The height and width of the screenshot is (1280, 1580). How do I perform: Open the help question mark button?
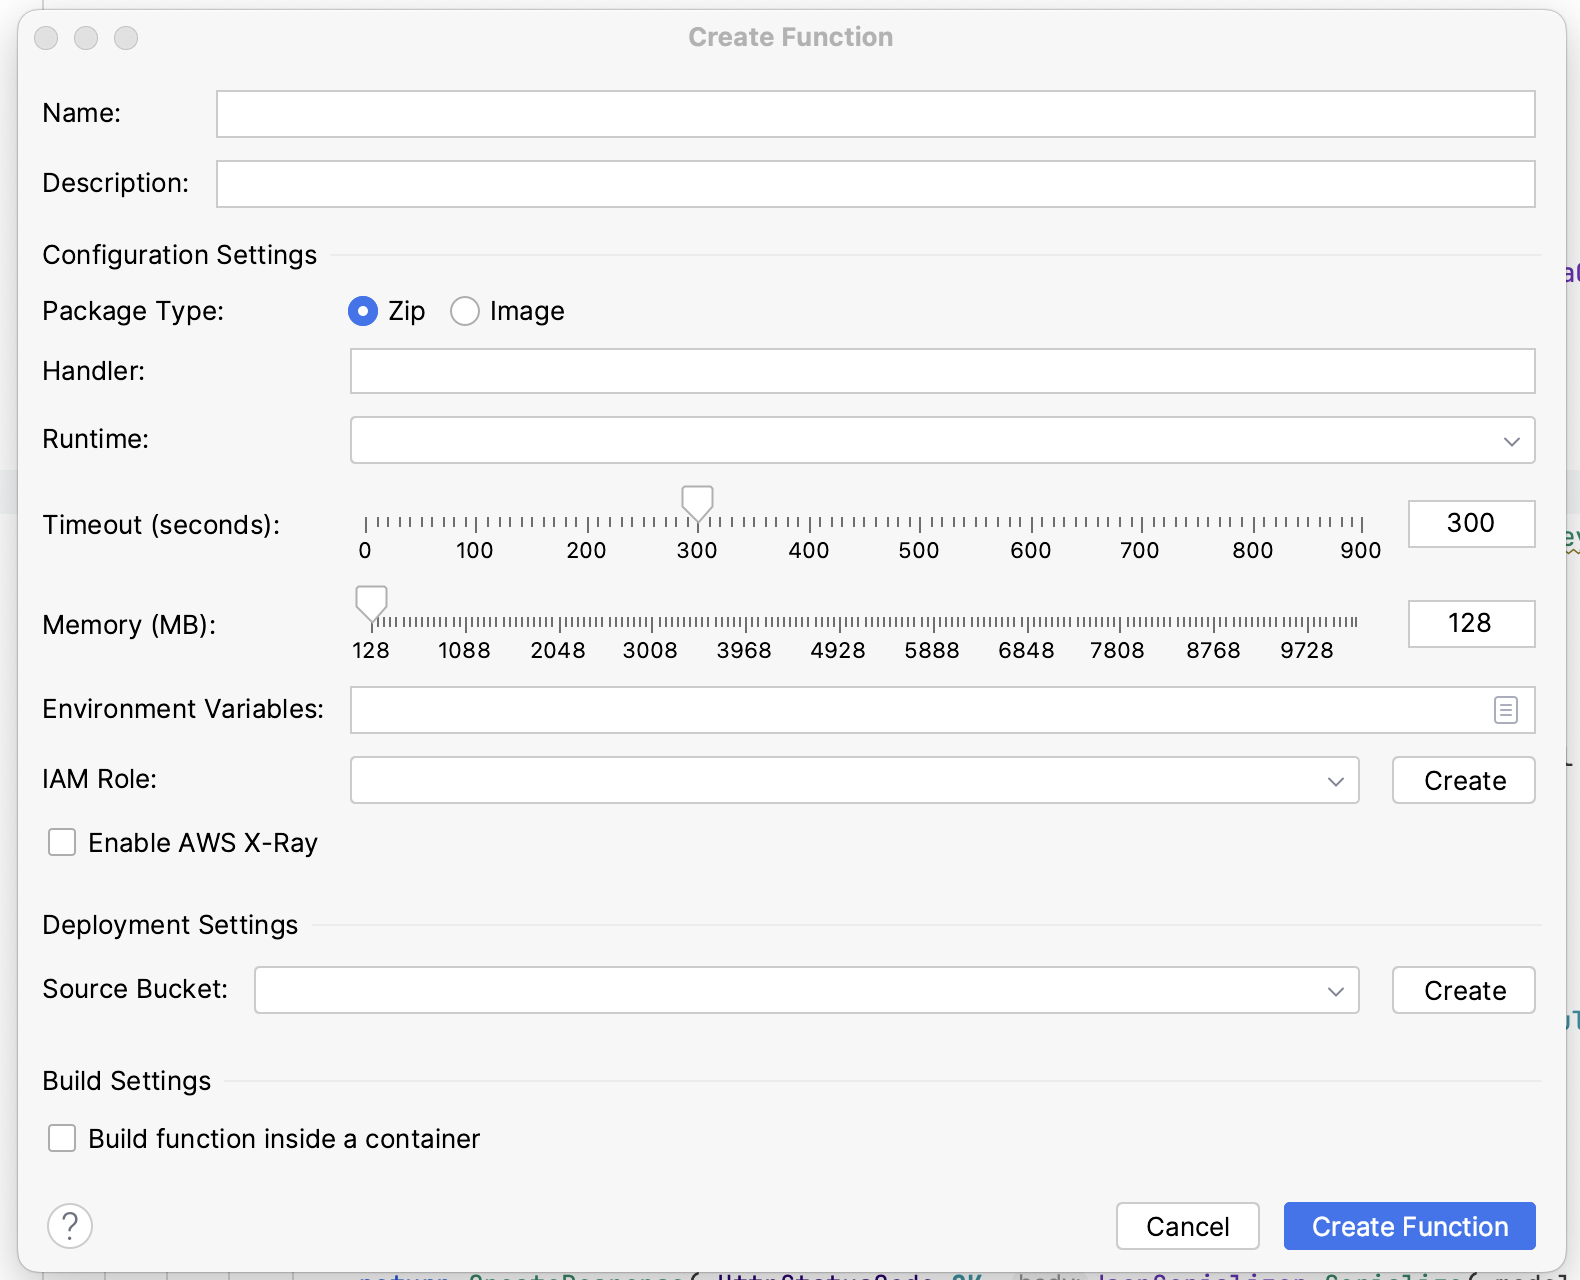click(x=70, y=1225)
